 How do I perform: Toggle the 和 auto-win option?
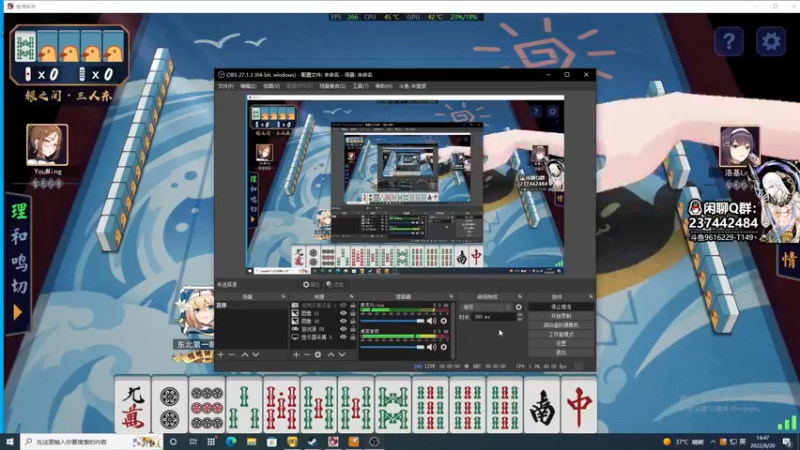[x=19, y=237]
